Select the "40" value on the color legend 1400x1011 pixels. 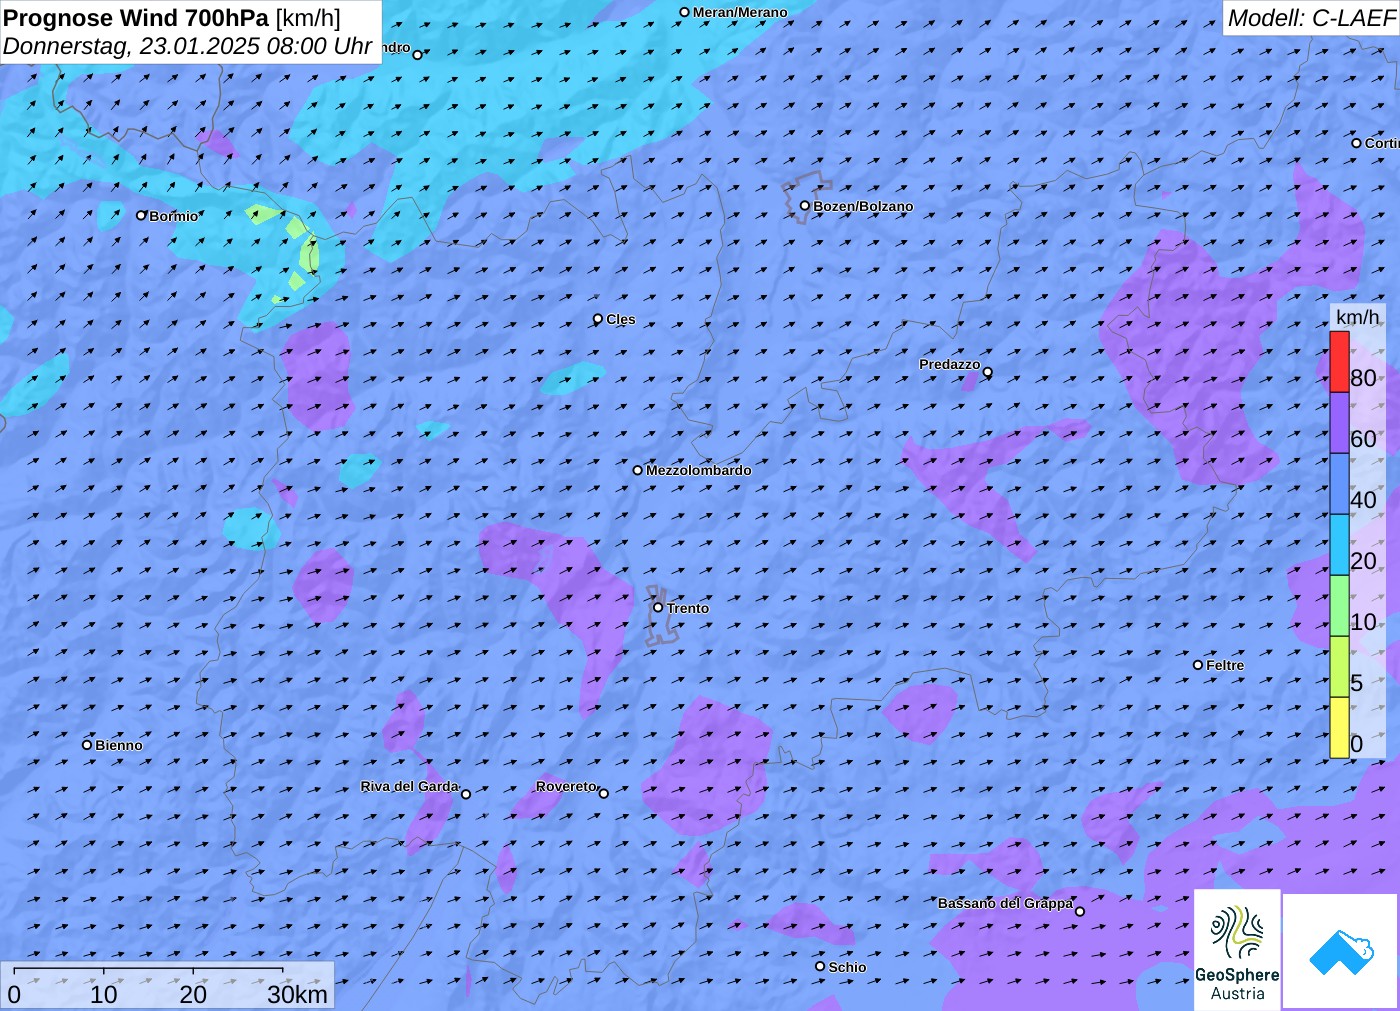pyautogui.click(x=1363, y=500)
